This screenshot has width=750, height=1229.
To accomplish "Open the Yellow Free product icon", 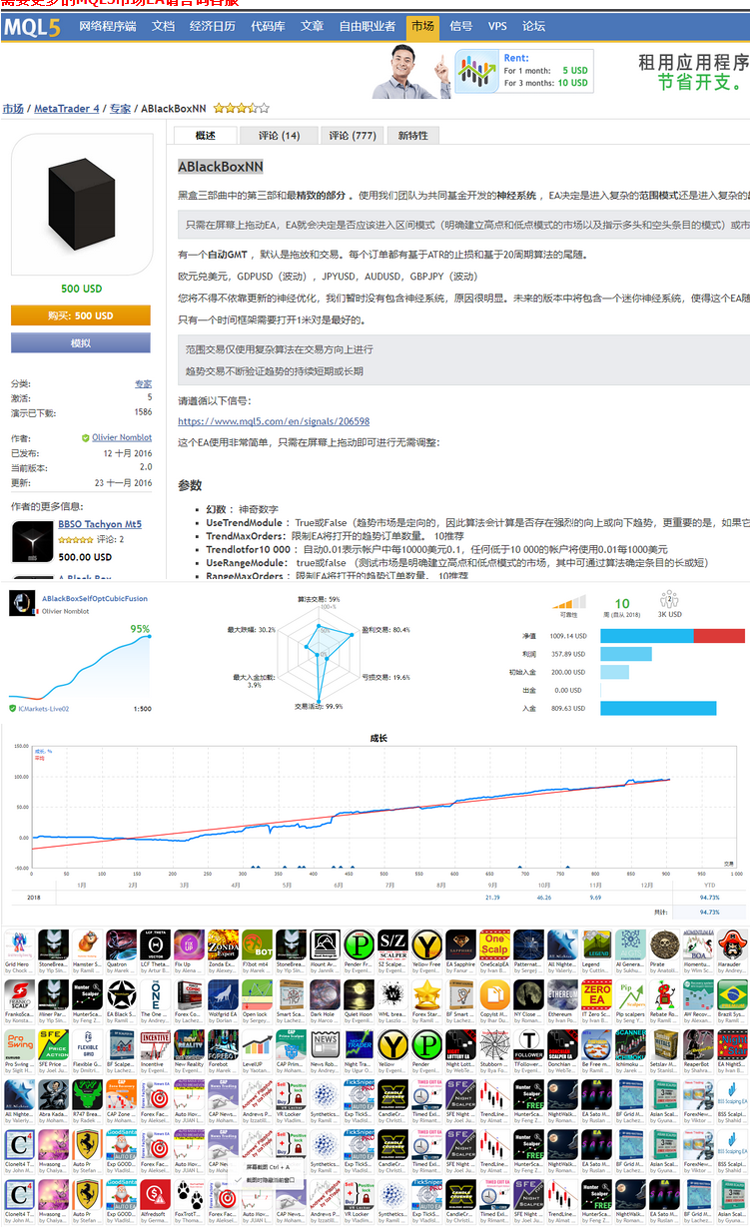I will (428, 944).
